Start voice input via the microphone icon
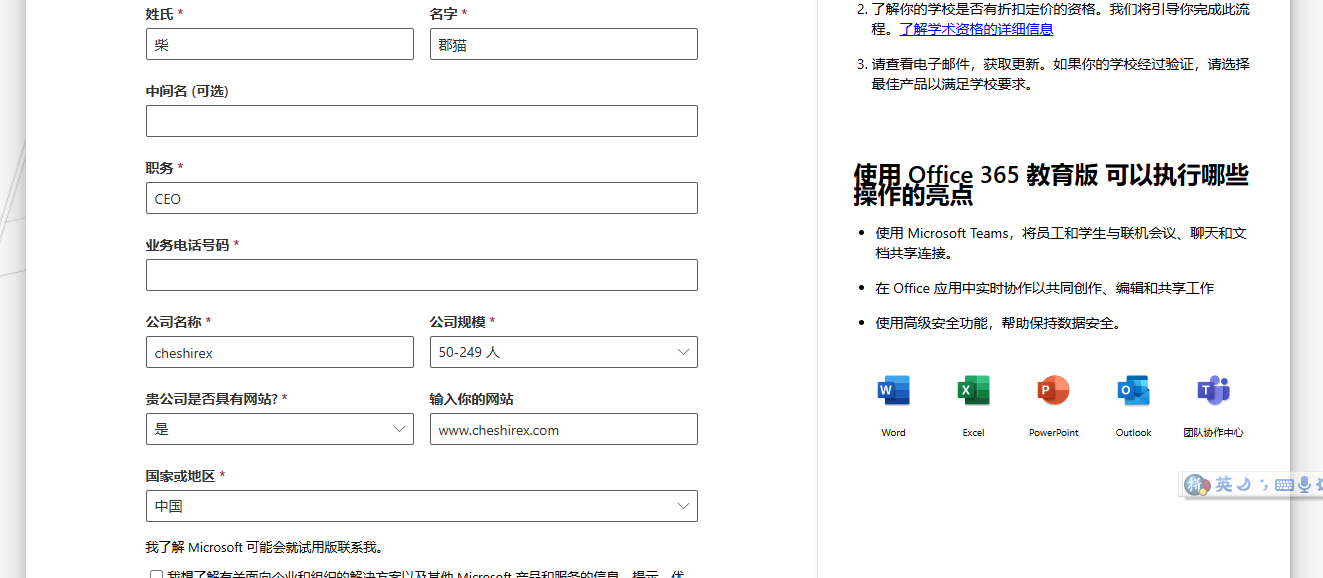 click(1304, 485)
